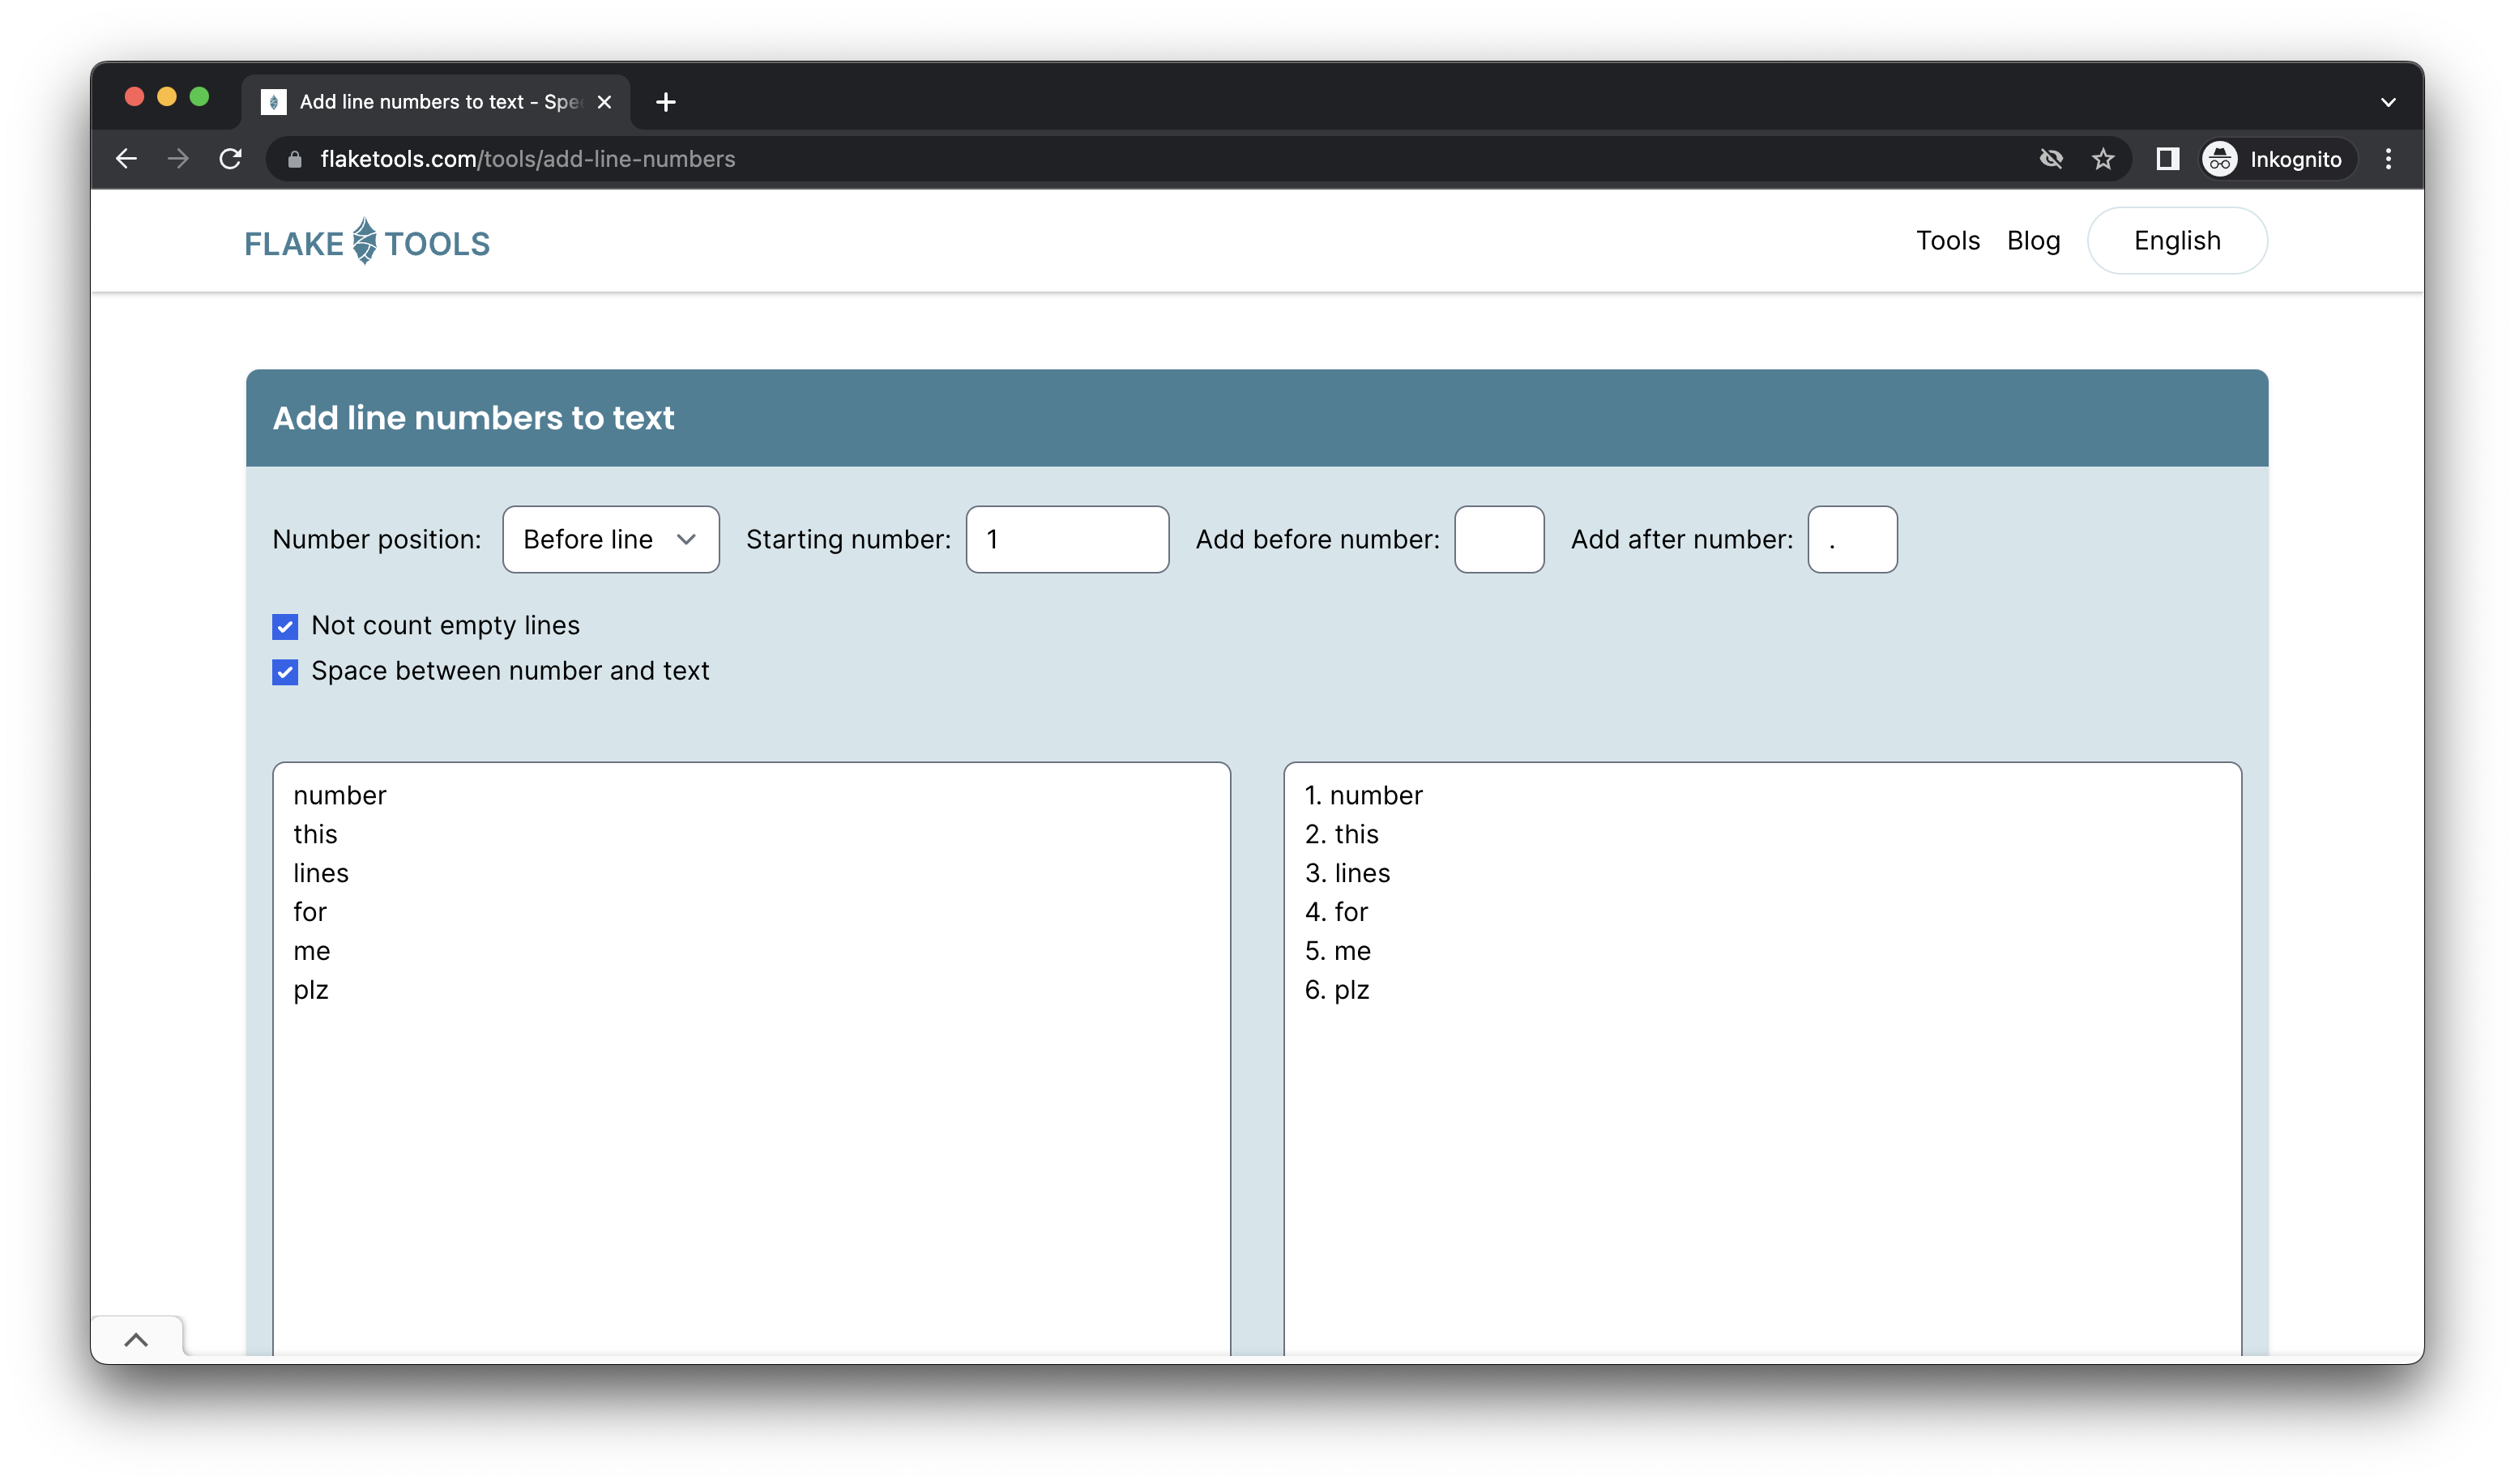Click the browser forward arrow
This screenshot has width=2515, height=1484.
(178, 159)
